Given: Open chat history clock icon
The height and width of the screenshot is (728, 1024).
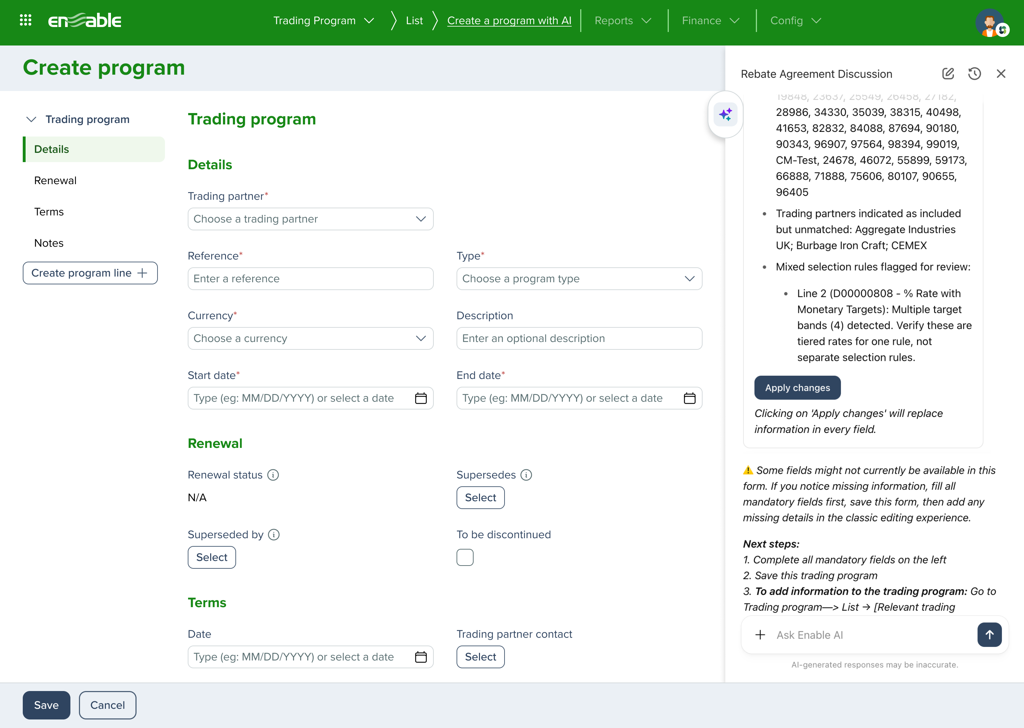Looking at the screenshot, I should pos(974,74).
